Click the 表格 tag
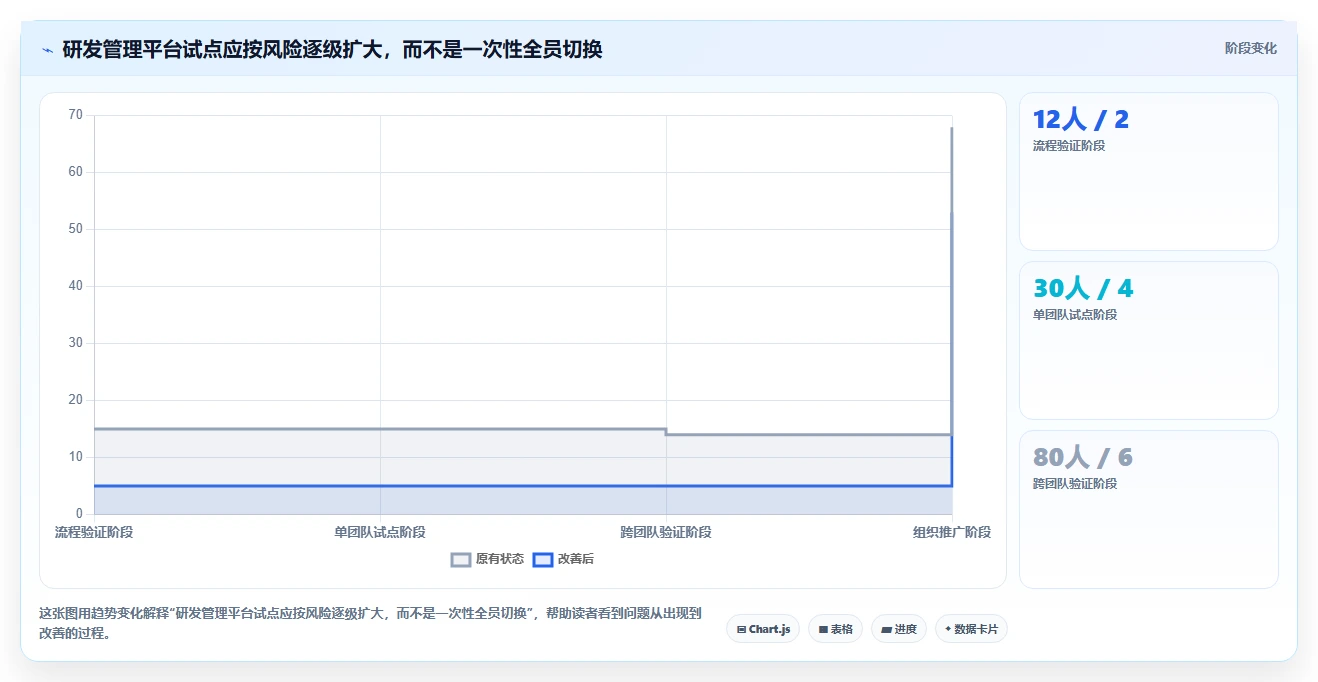 coord(835,629)
